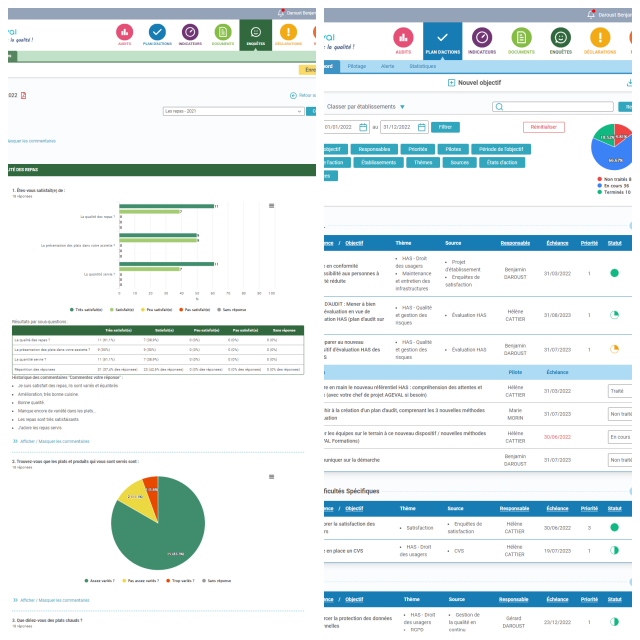
Task: Switch to Pilotage tab in right panel
Action: [x=357, y=66]
